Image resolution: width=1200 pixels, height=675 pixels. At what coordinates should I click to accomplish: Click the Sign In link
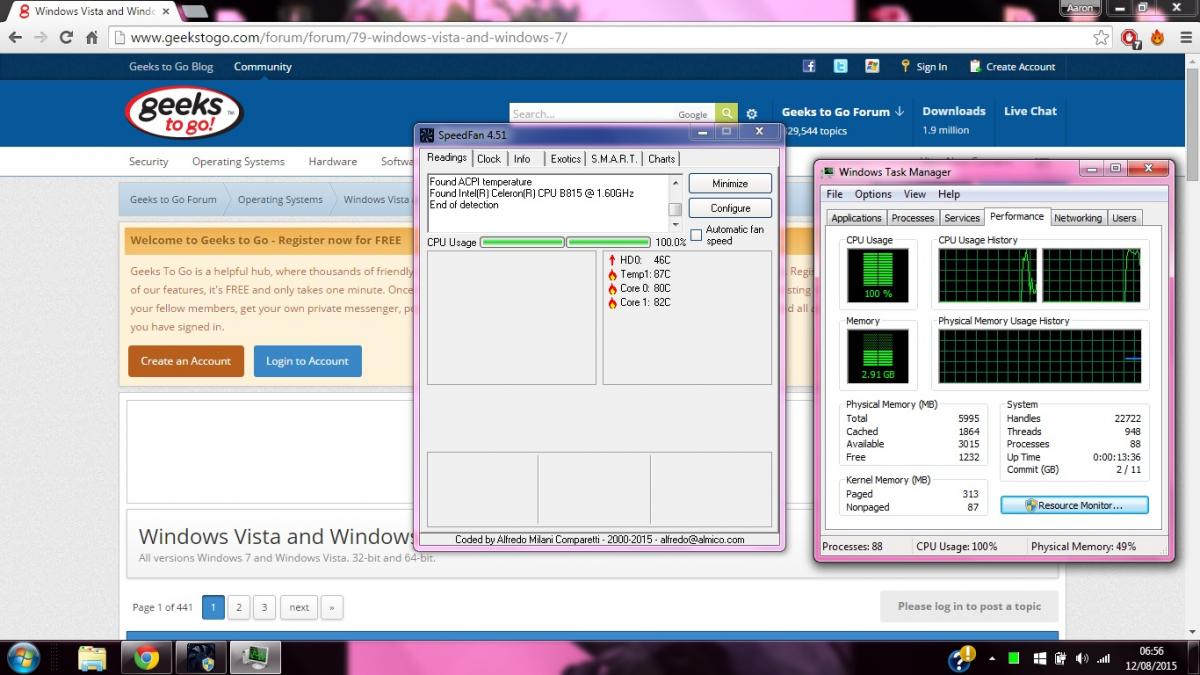(924, 67)
